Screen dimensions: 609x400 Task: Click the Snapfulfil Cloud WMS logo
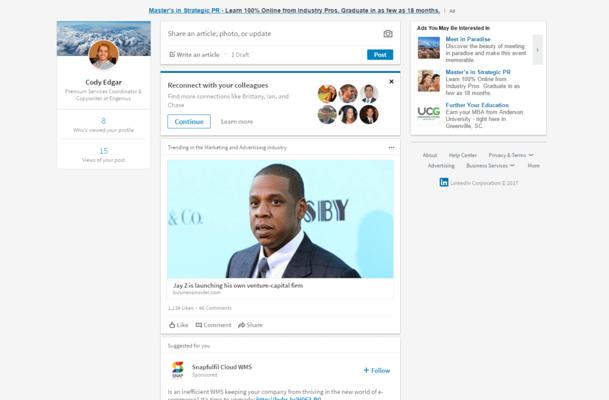point(177,370)
